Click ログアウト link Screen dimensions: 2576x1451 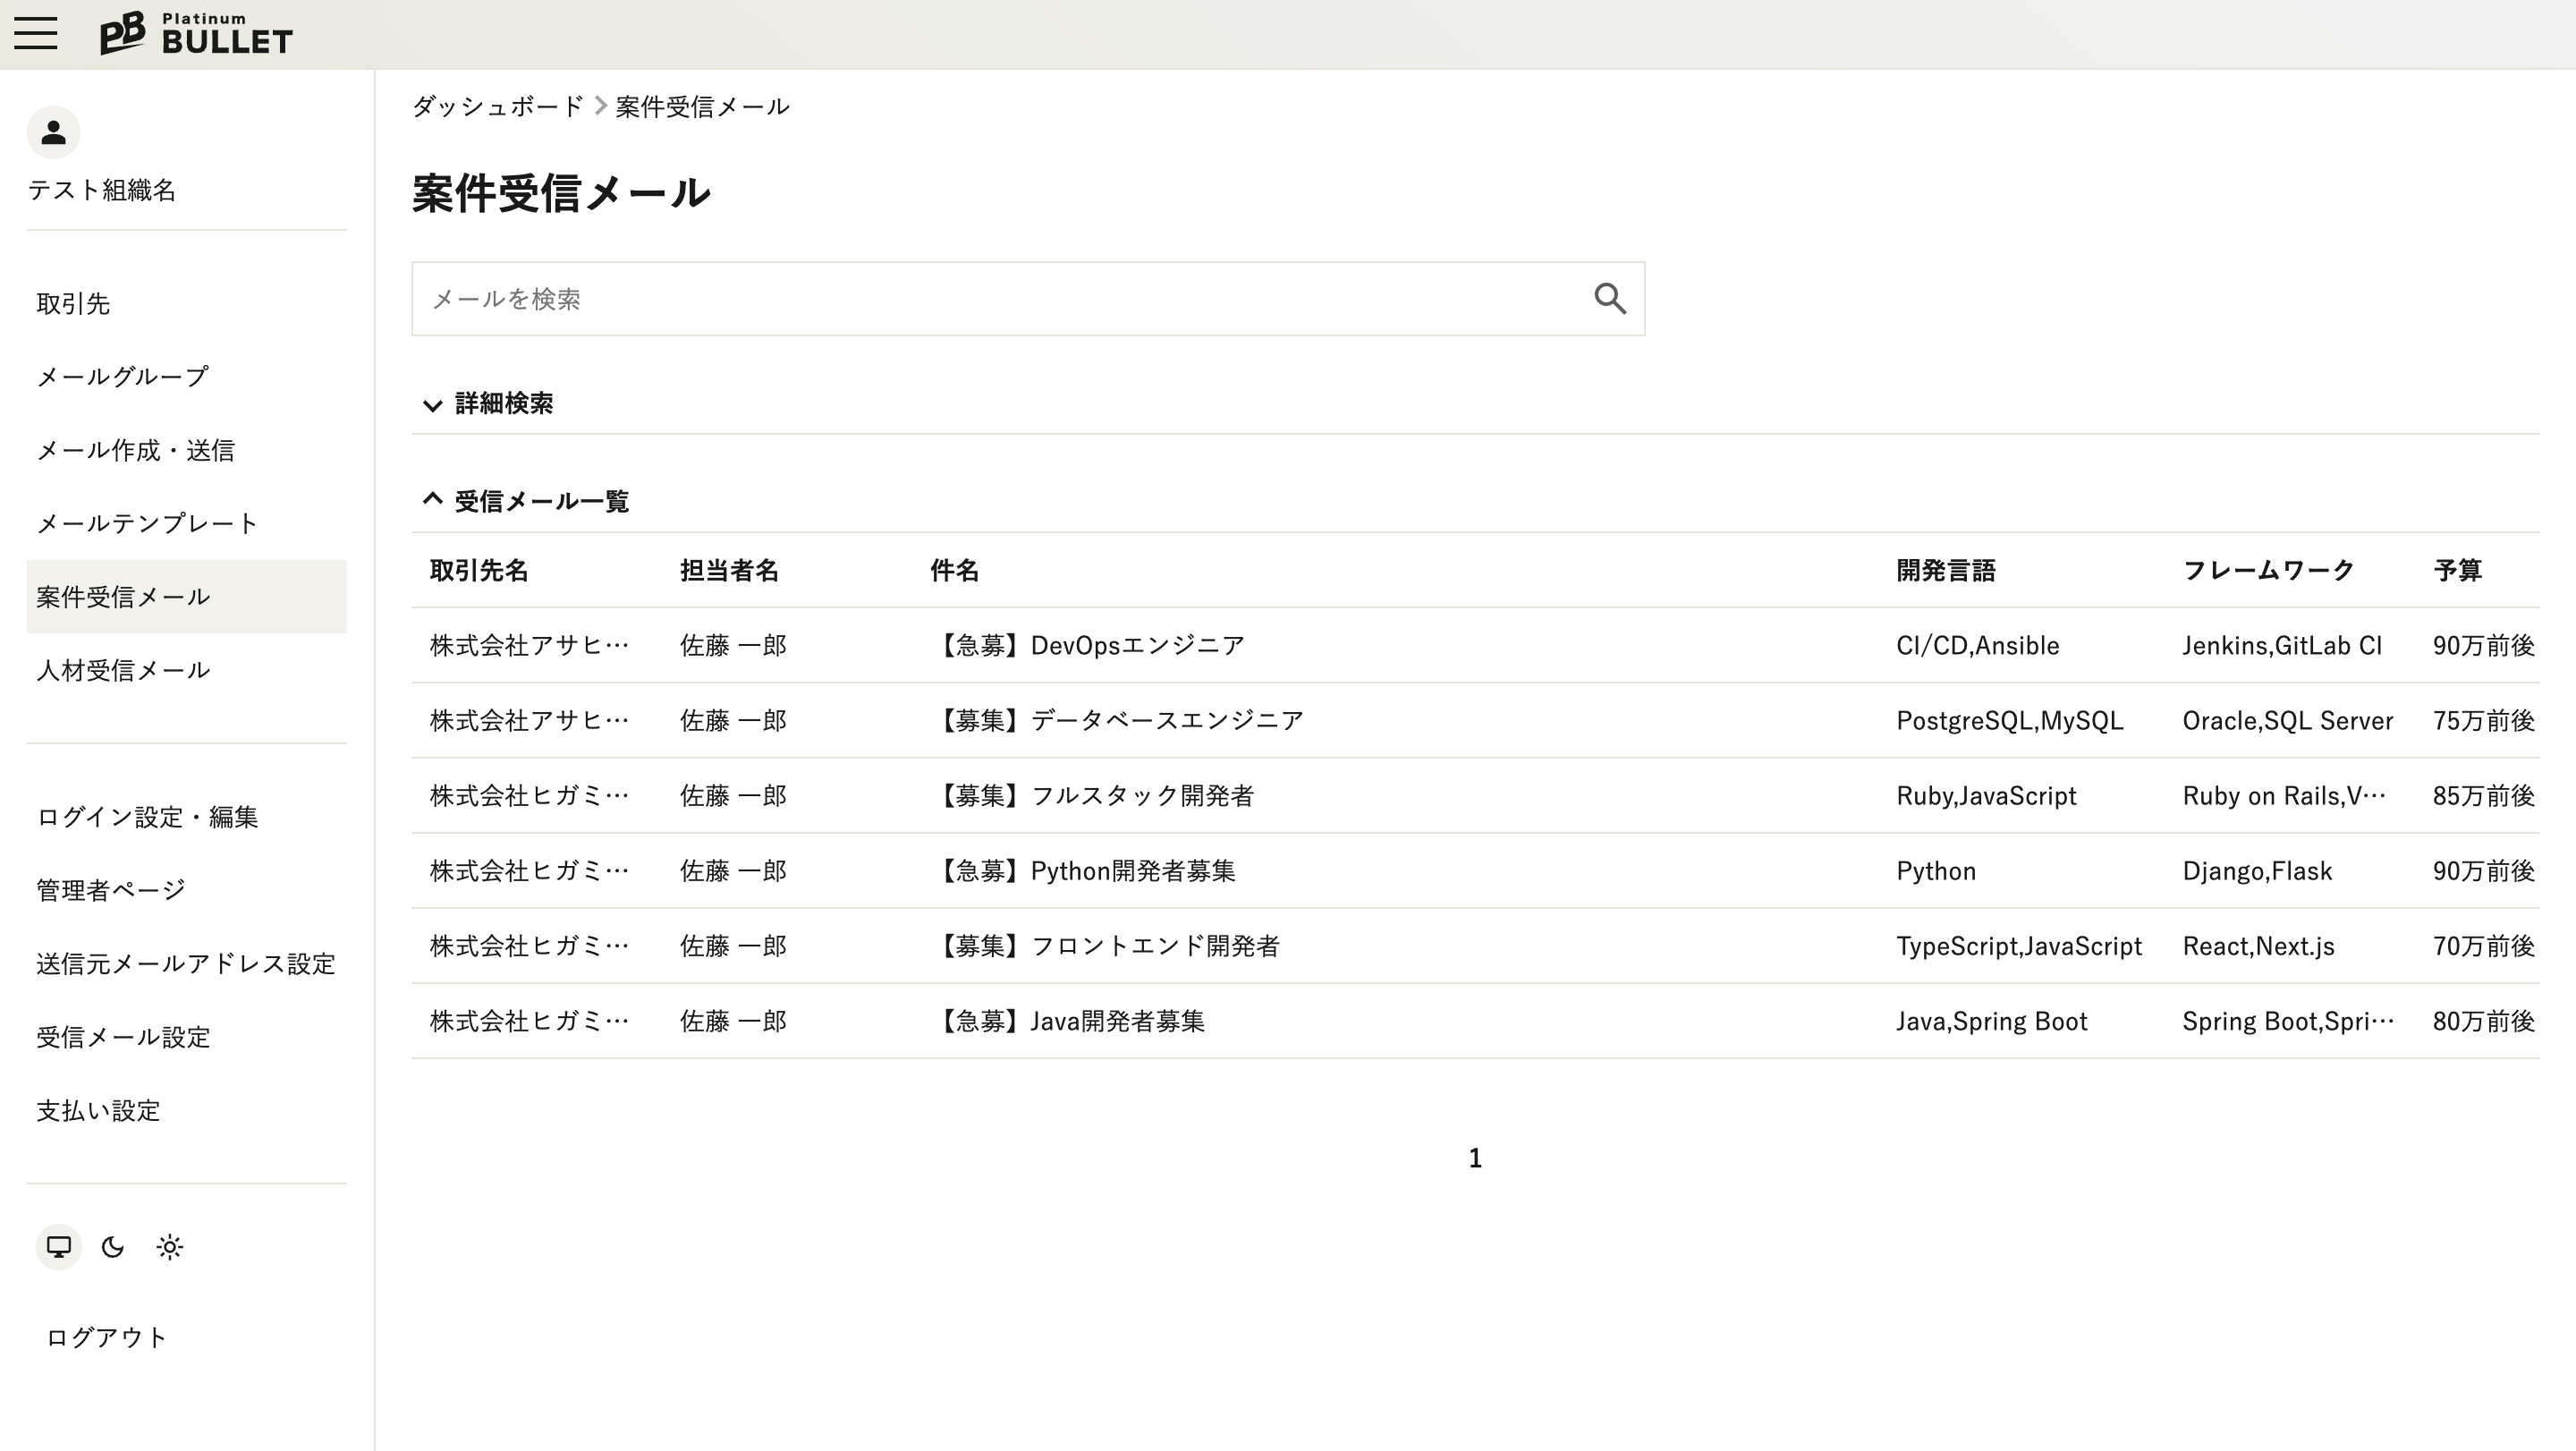106,1337
